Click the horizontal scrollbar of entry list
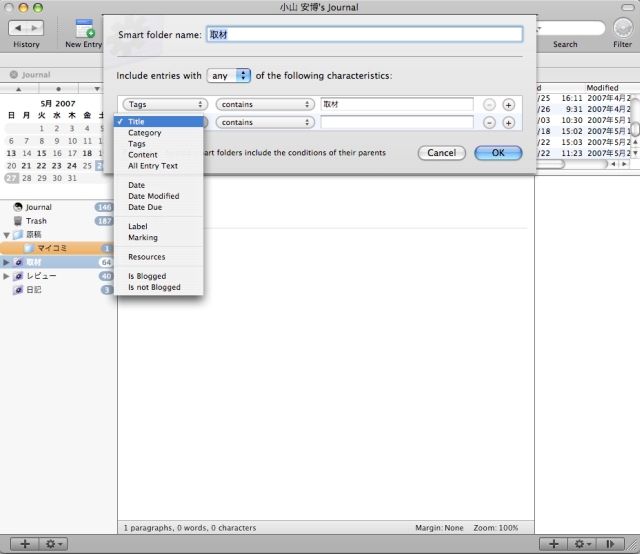This screenshot has height=554, width=640. (x=571, y=164)
